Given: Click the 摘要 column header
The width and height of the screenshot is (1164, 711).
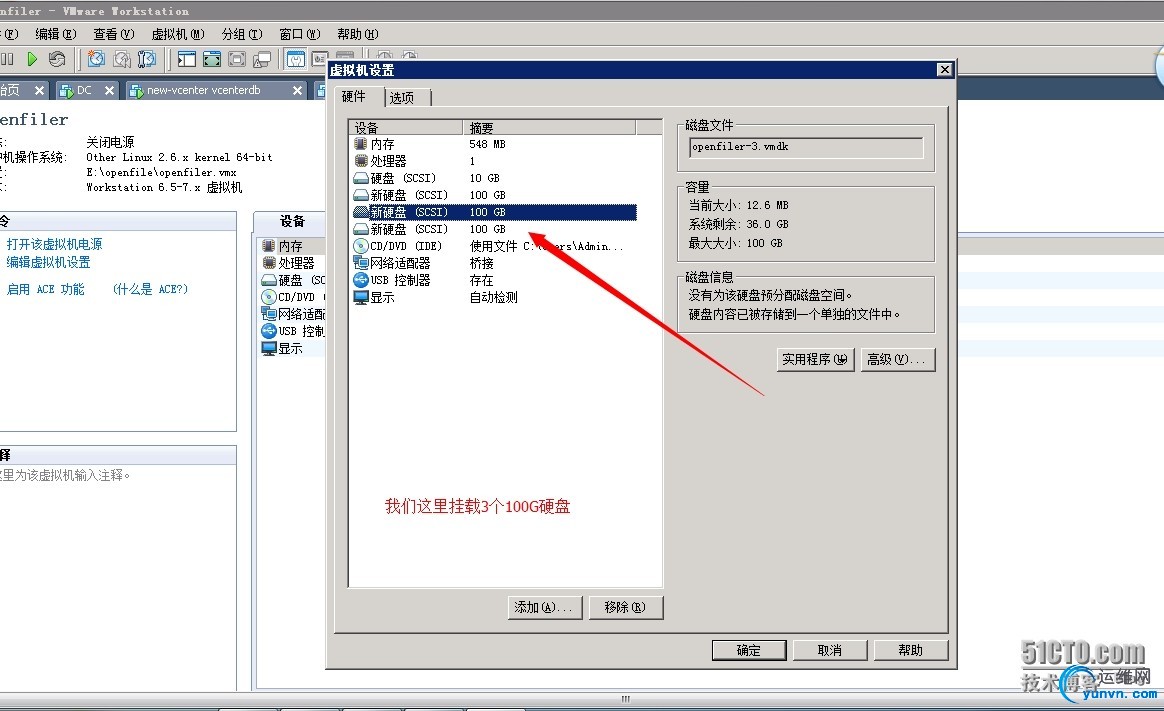Looking at the screenshot, I should click(549, 128).
